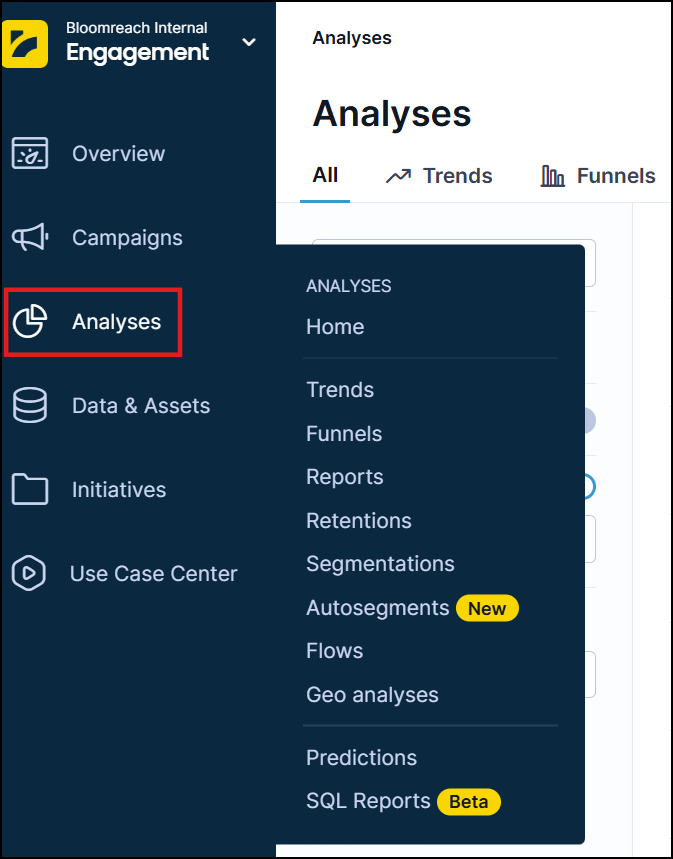Screen dimensions: 673x859
Task: Open Retentions from the flyout menu
Action: point(359,520)
